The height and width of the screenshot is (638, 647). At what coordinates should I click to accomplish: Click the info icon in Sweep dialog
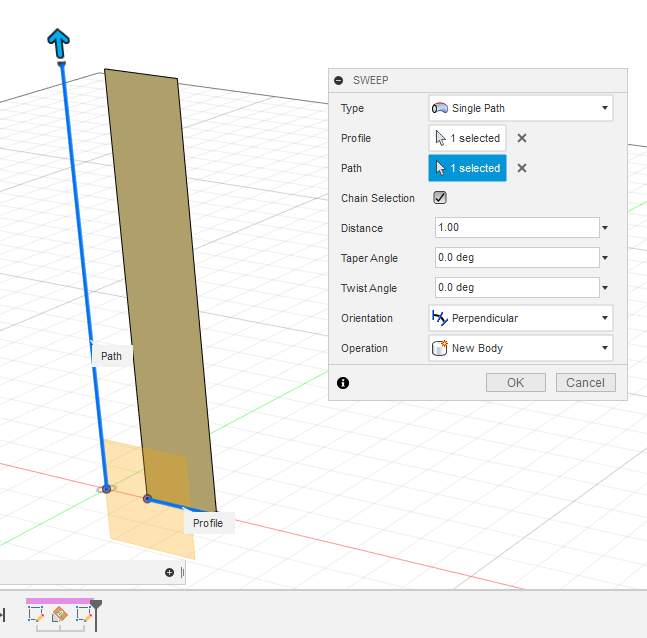(343, 383)
